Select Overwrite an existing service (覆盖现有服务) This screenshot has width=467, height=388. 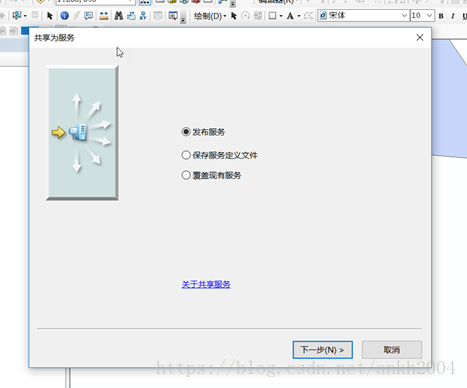(x=211, y=175)
